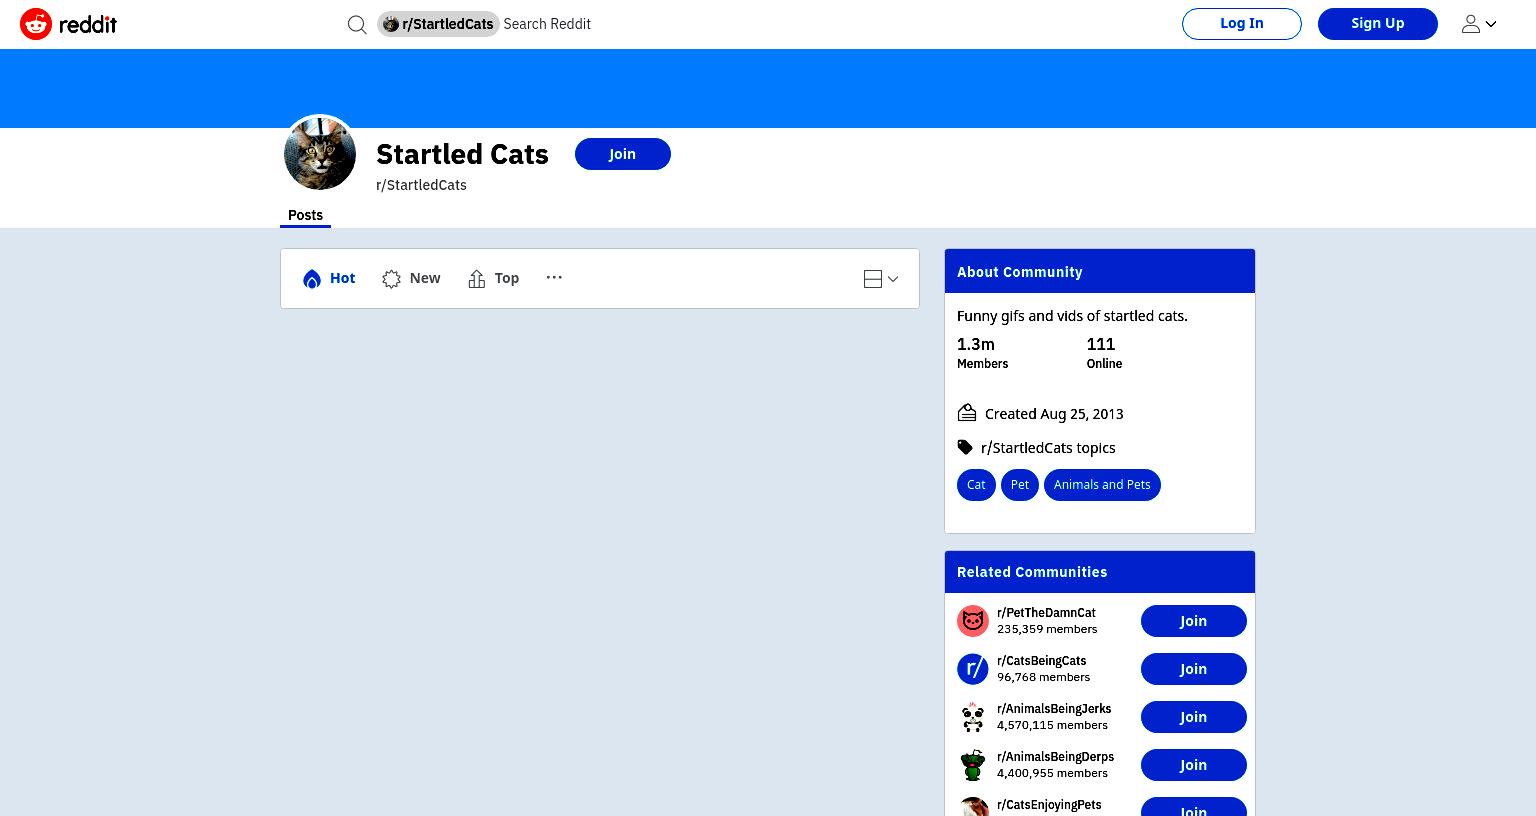
Task: Click the r/PetTheDamnCat community icon
Action: (973, 621)
